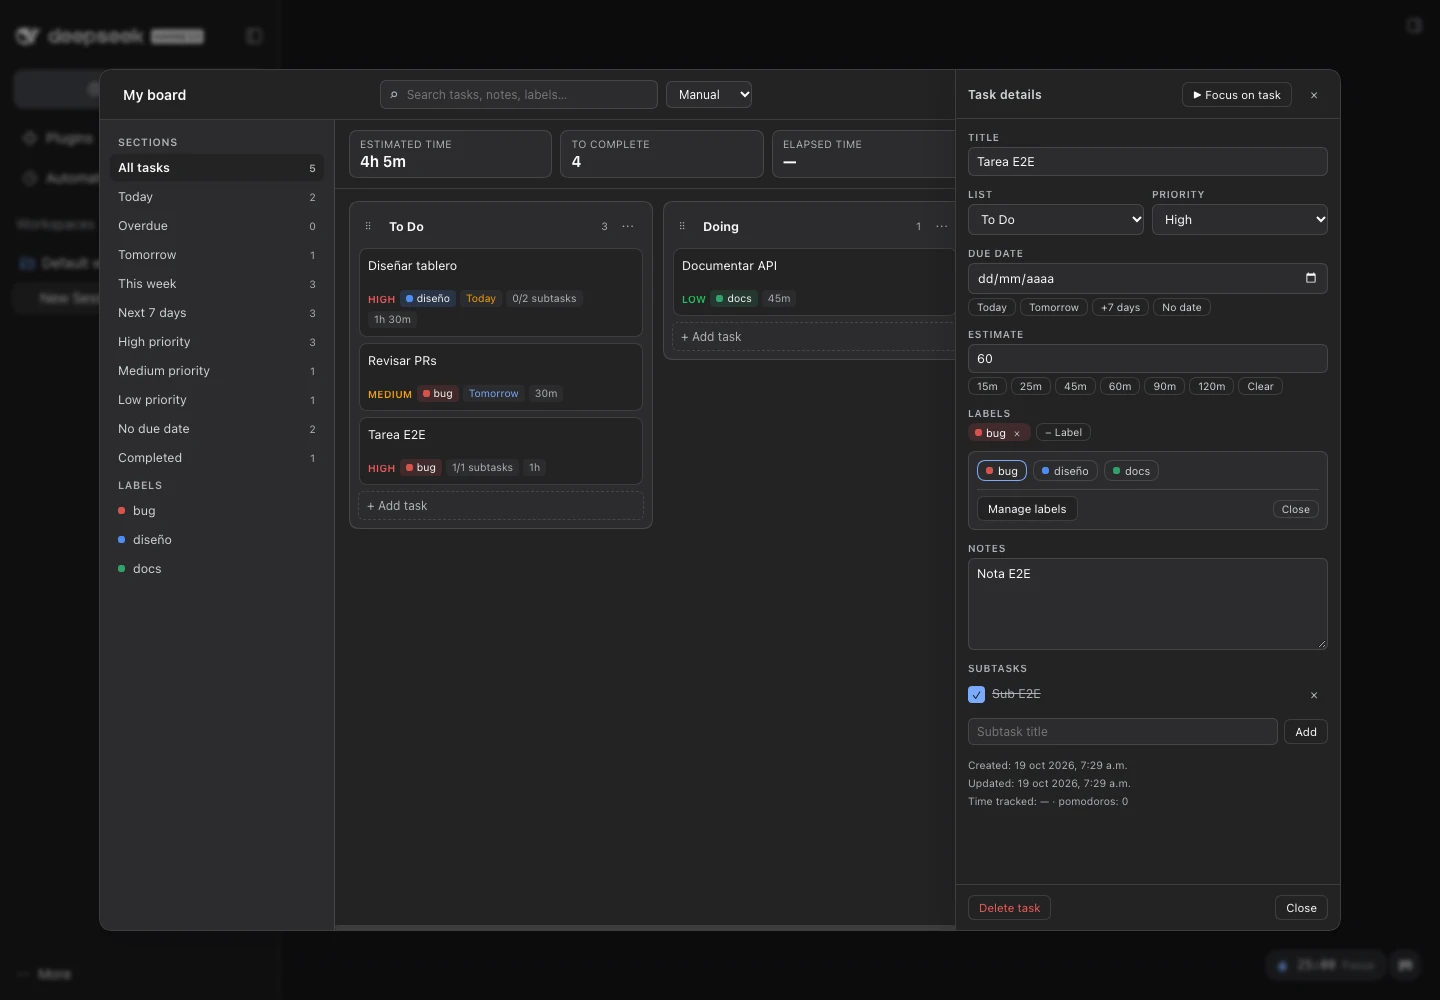This screenshot has height=1000, width=1440.
Task: Set the due date with the +7 days button
Action: pyautogui.click(x=1120, y=308)
